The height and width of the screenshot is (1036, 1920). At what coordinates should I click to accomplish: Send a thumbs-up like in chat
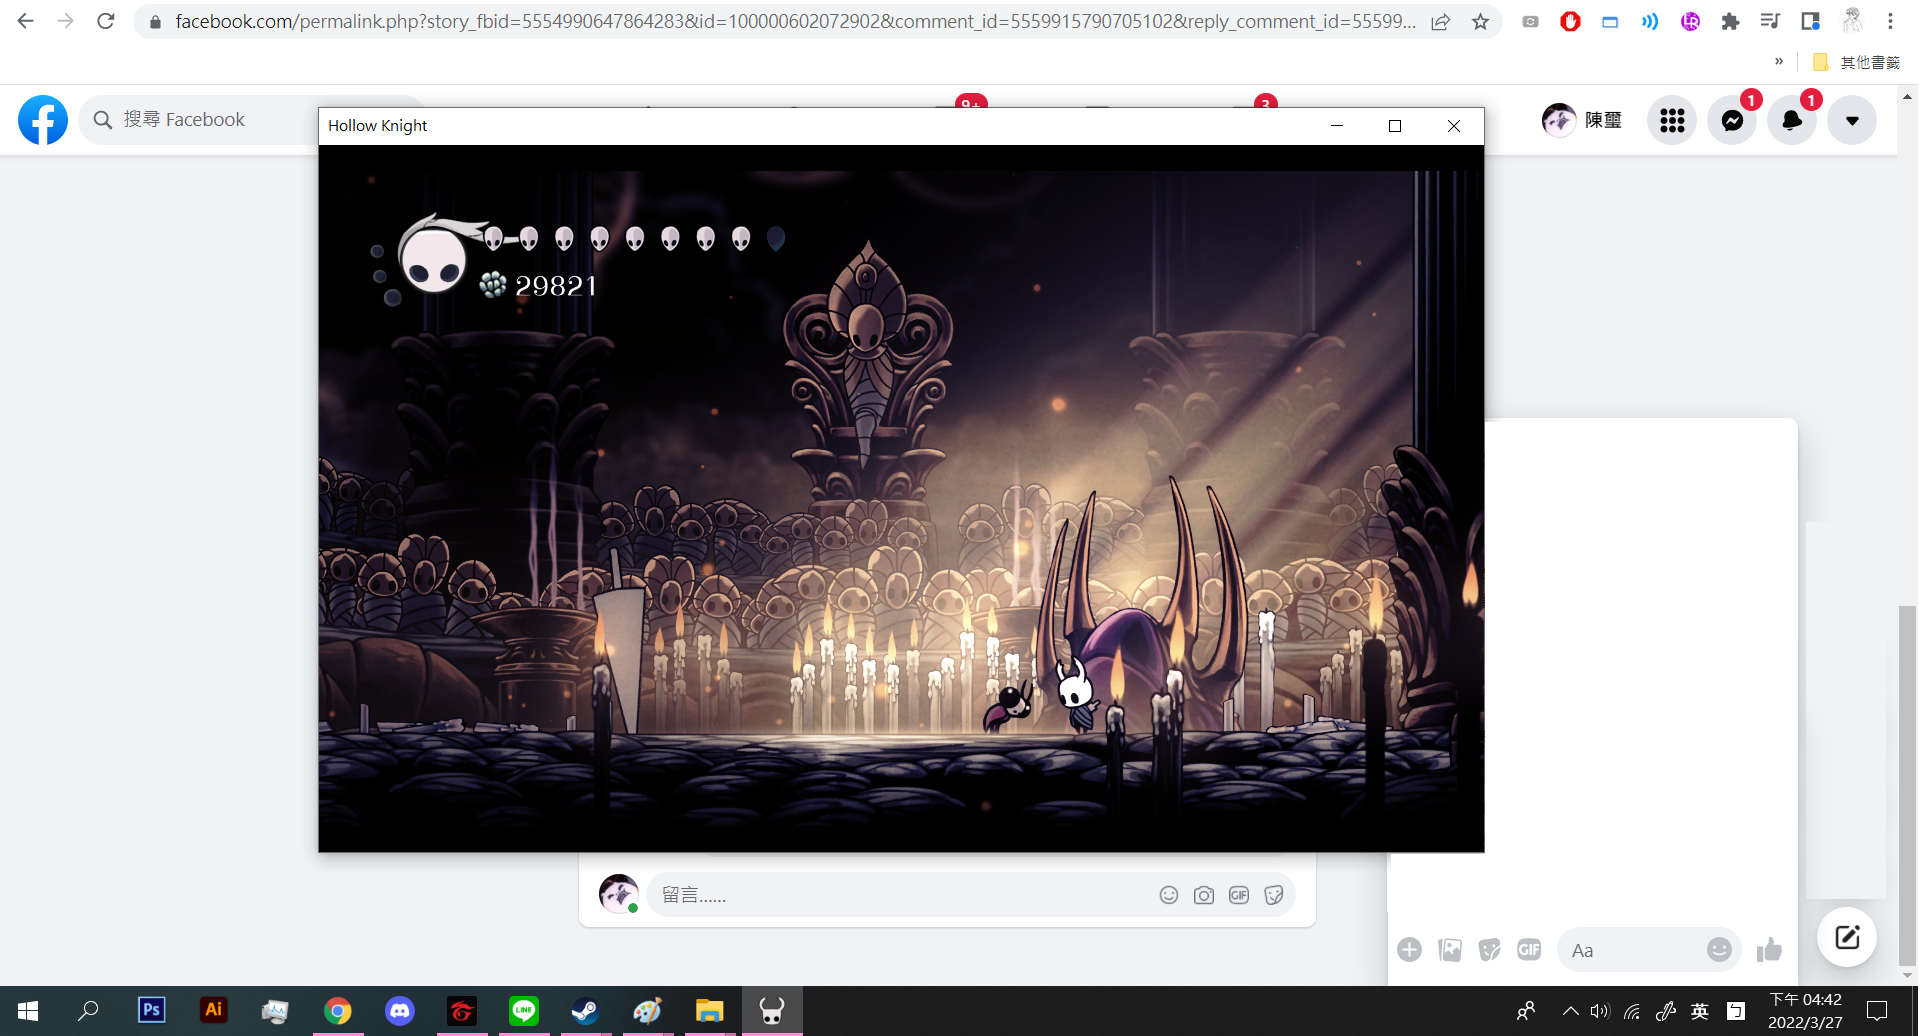1769,950
